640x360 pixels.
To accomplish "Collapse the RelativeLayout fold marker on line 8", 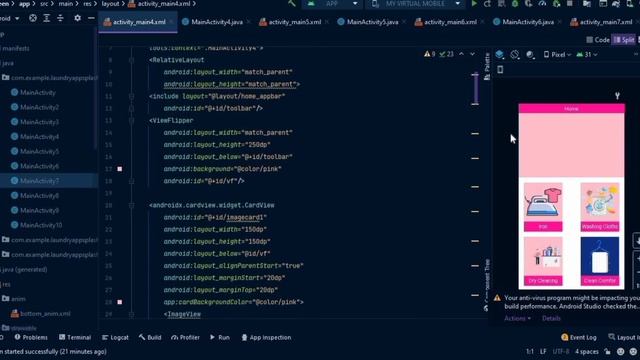I will click(x=131, y=60).
